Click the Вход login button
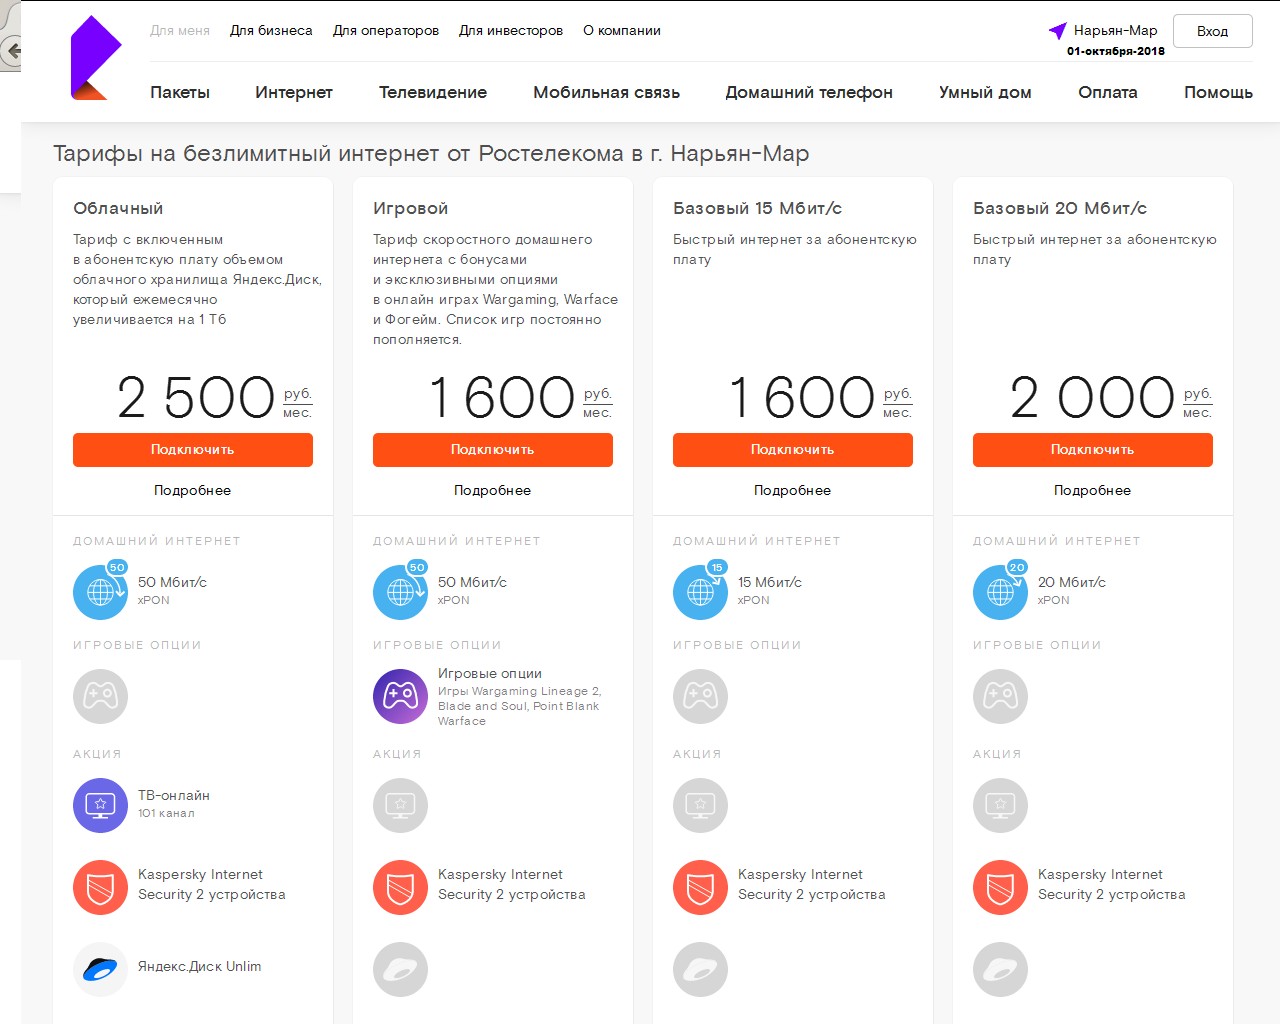The height and width of the screenshot is (1024, 1280). [1213, 31]
